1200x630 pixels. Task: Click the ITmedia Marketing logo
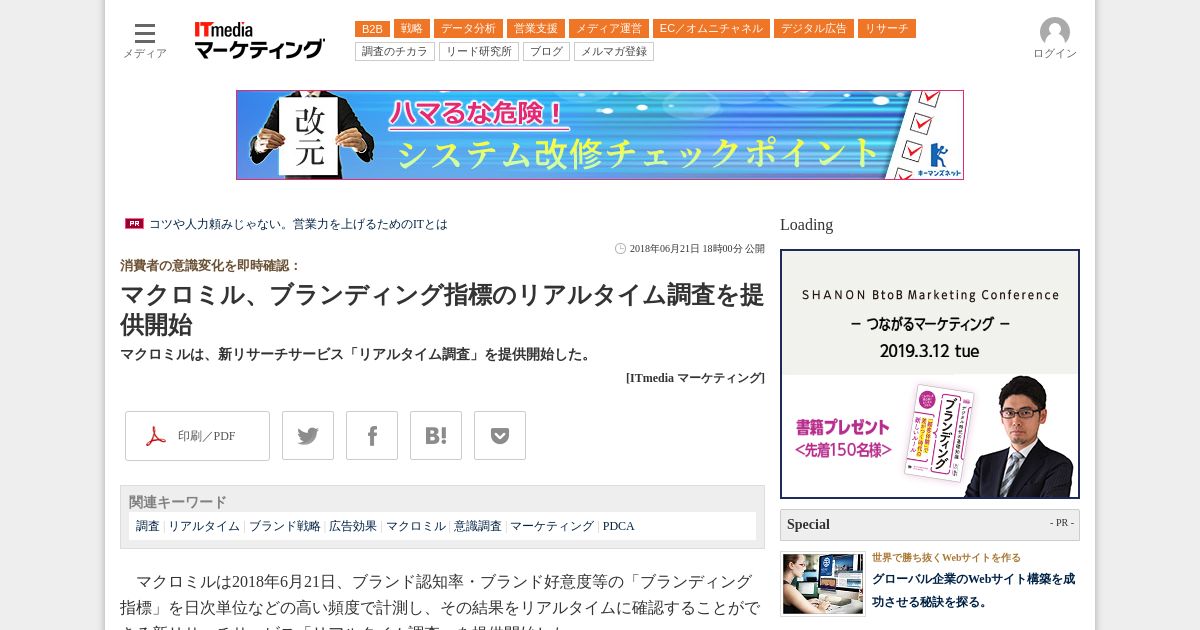tap(259, 40)
